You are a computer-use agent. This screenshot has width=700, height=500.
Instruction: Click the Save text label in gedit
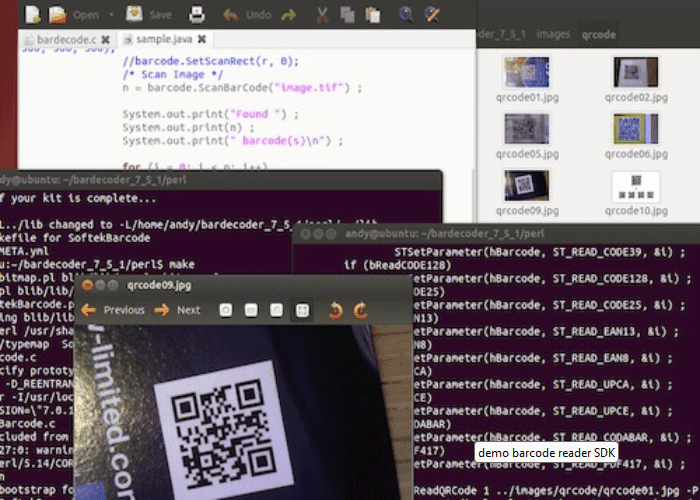(x=160, y=15)
